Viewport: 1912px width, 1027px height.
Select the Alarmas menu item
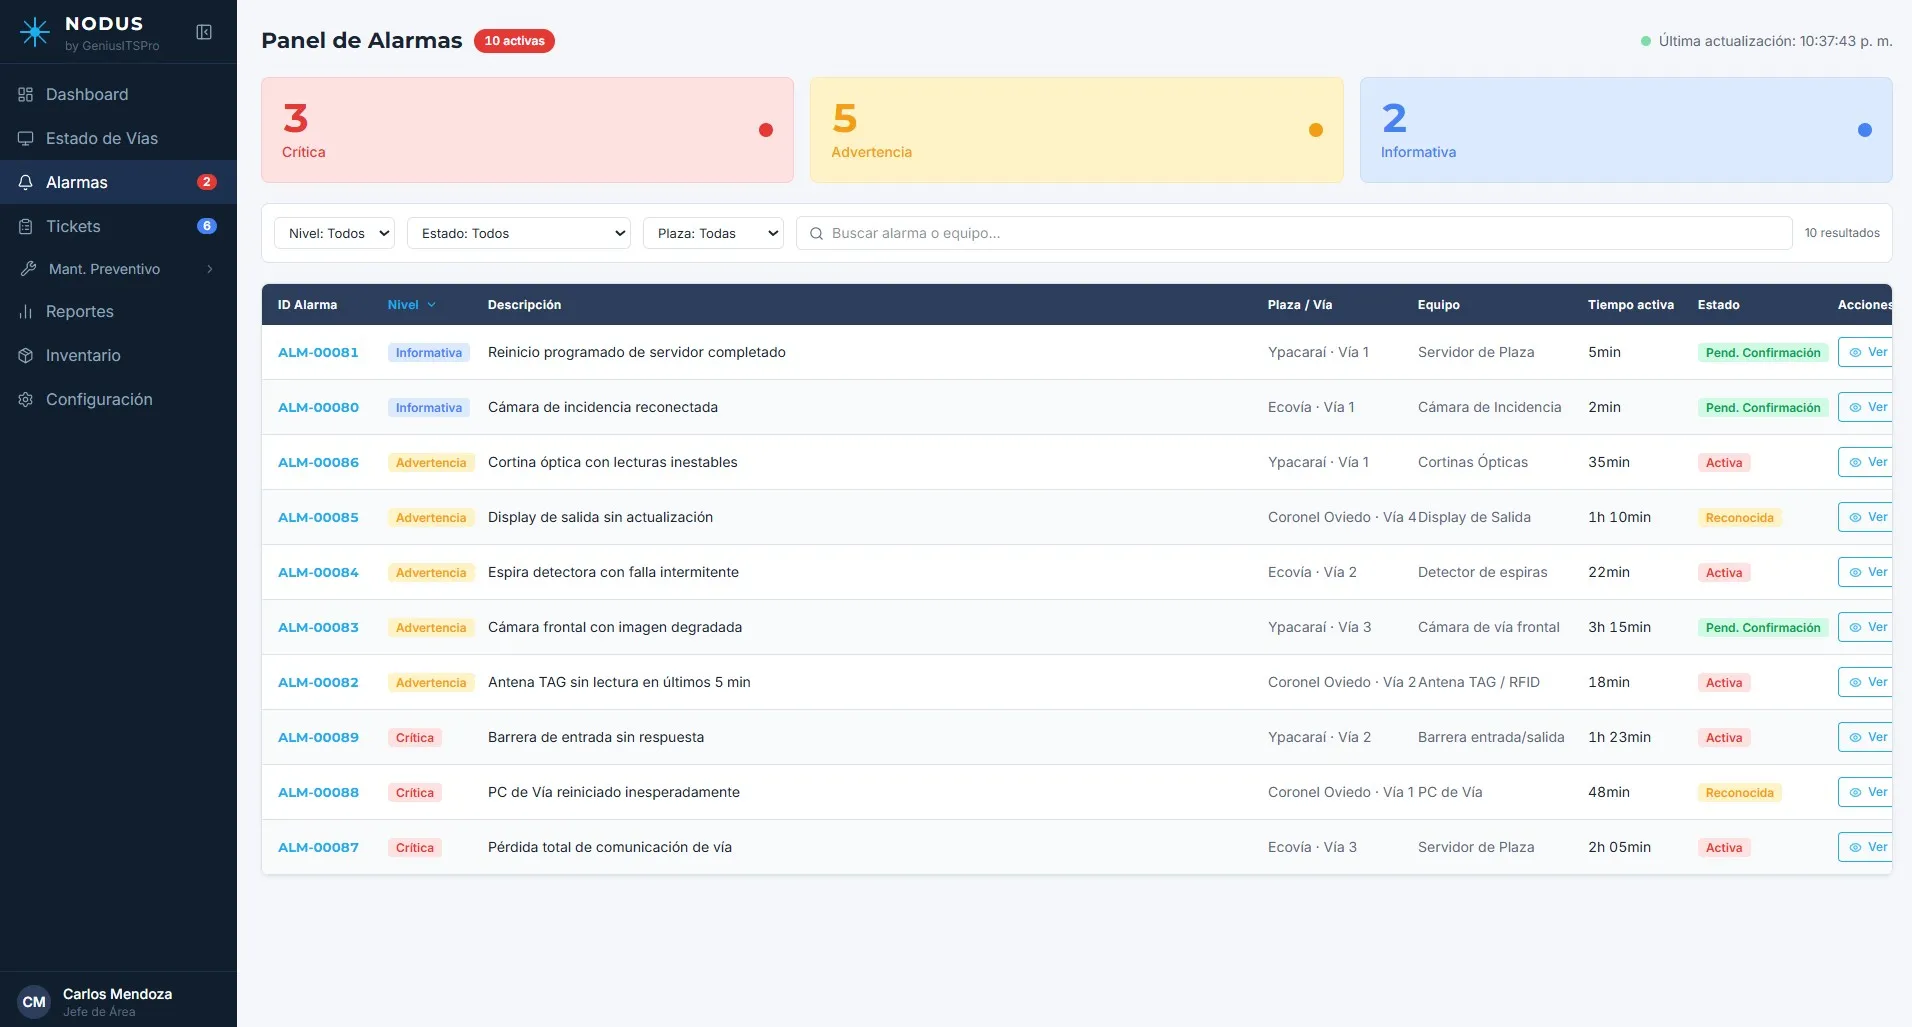click(x=118, y=182)
